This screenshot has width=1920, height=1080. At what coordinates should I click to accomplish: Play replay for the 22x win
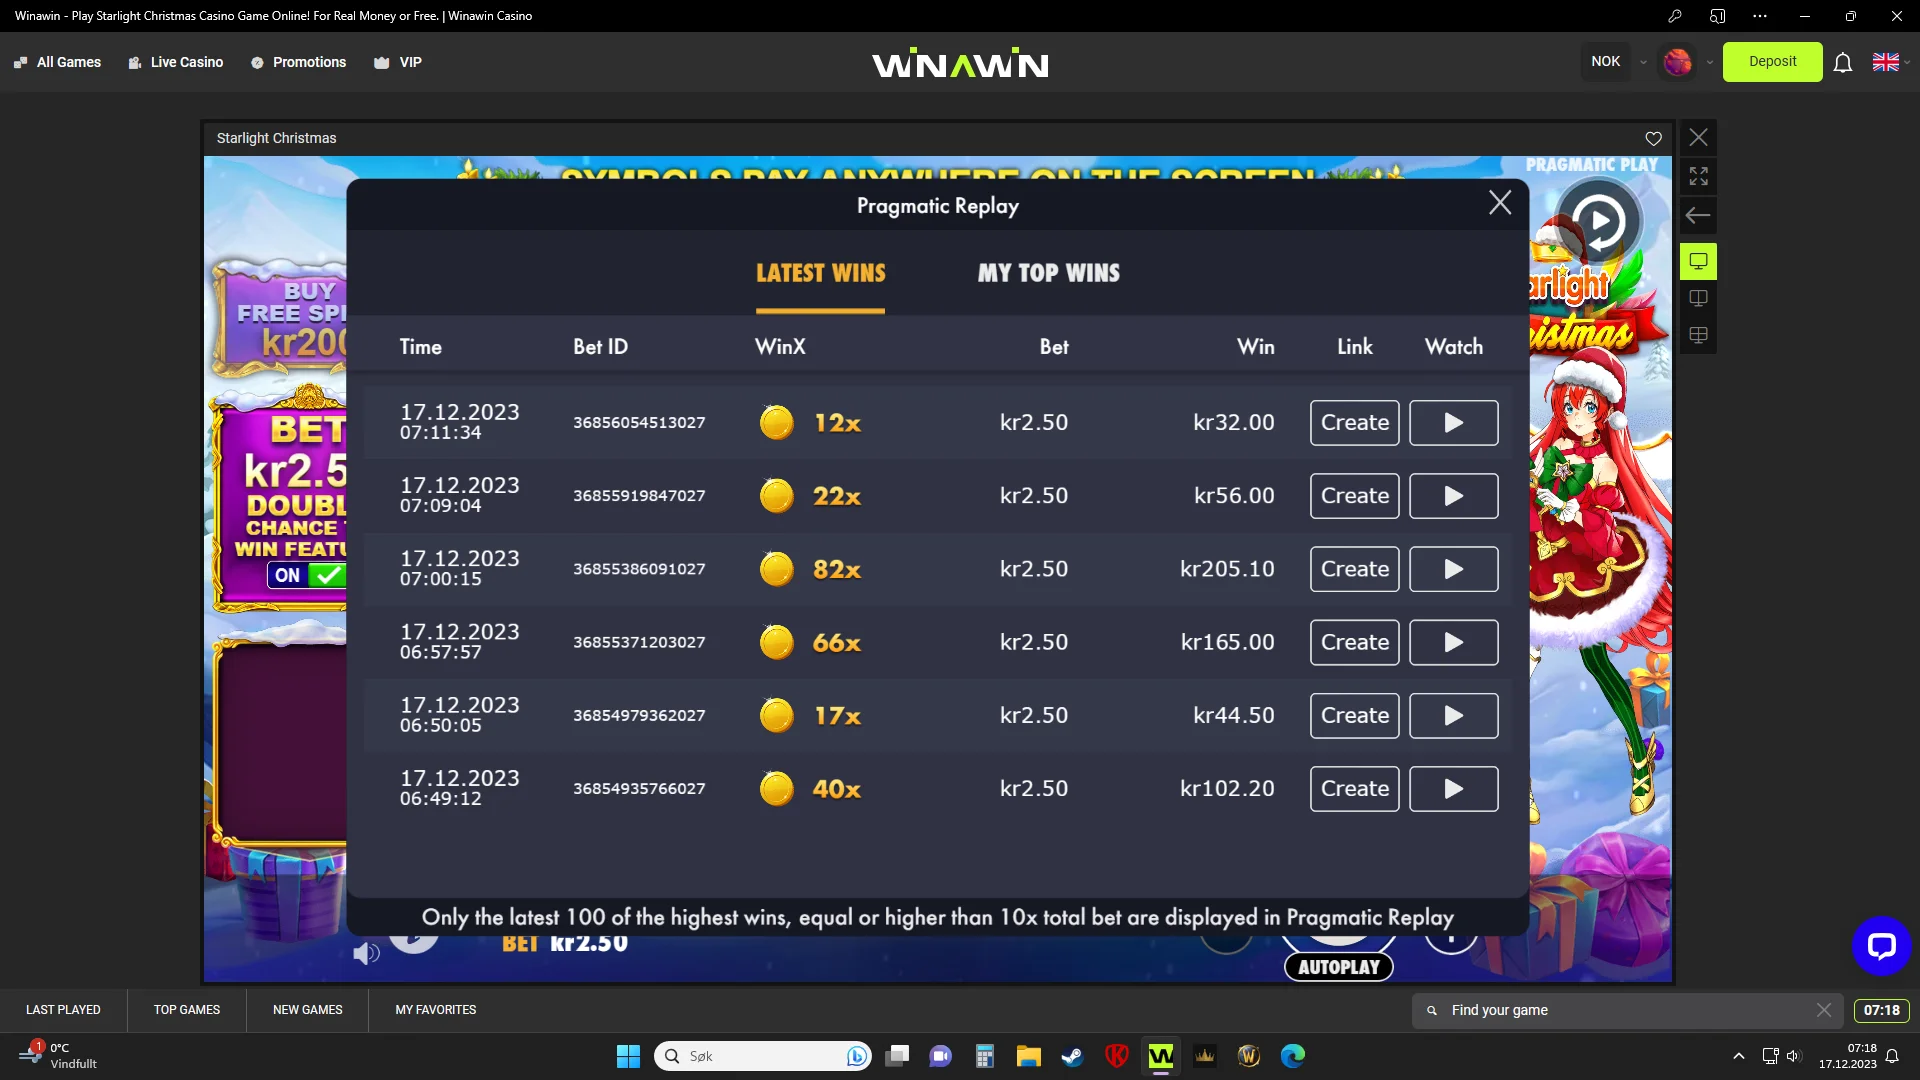(1454, 496)
